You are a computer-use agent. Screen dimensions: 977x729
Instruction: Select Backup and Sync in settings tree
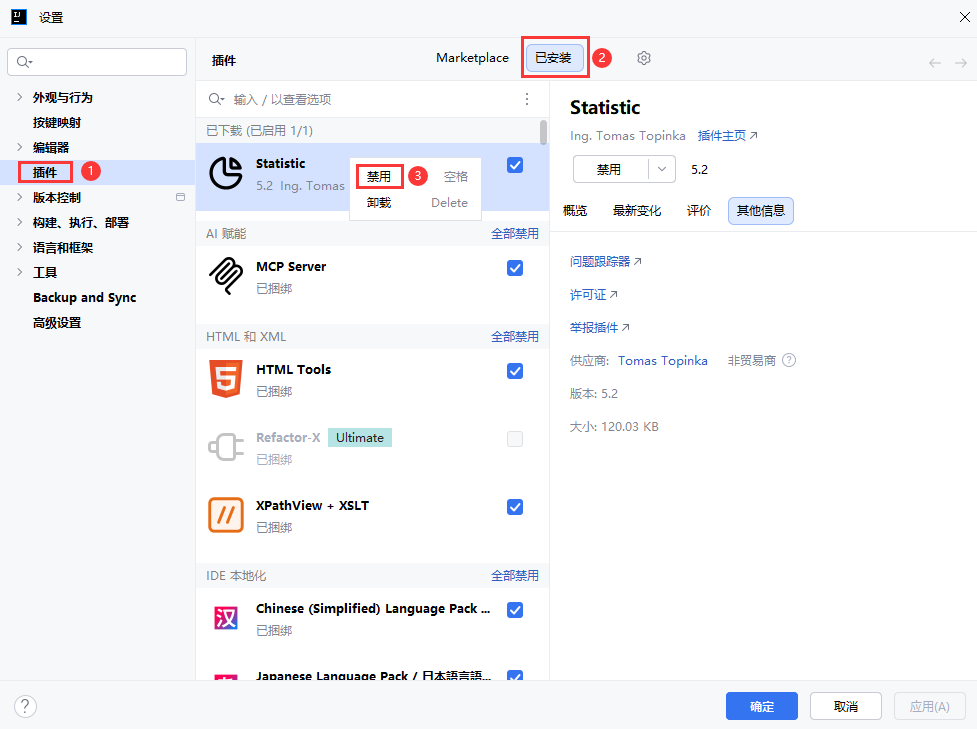click(84, 297)
